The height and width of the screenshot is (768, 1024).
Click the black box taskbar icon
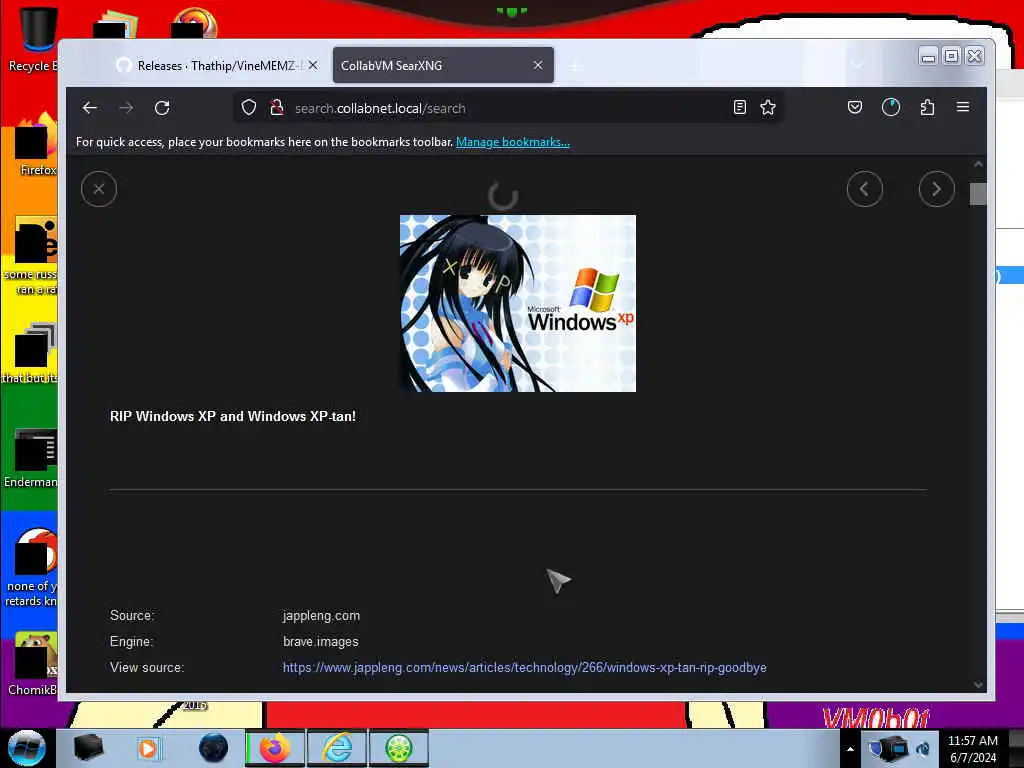(88, 748)
